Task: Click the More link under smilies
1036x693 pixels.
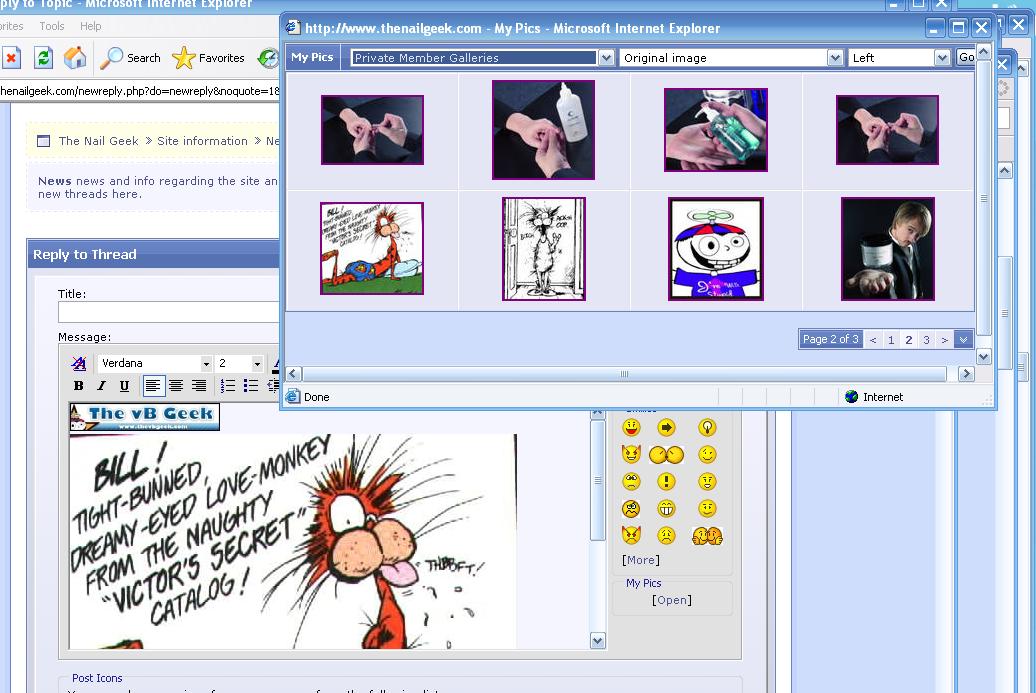Action: click(x=639, y=560)
